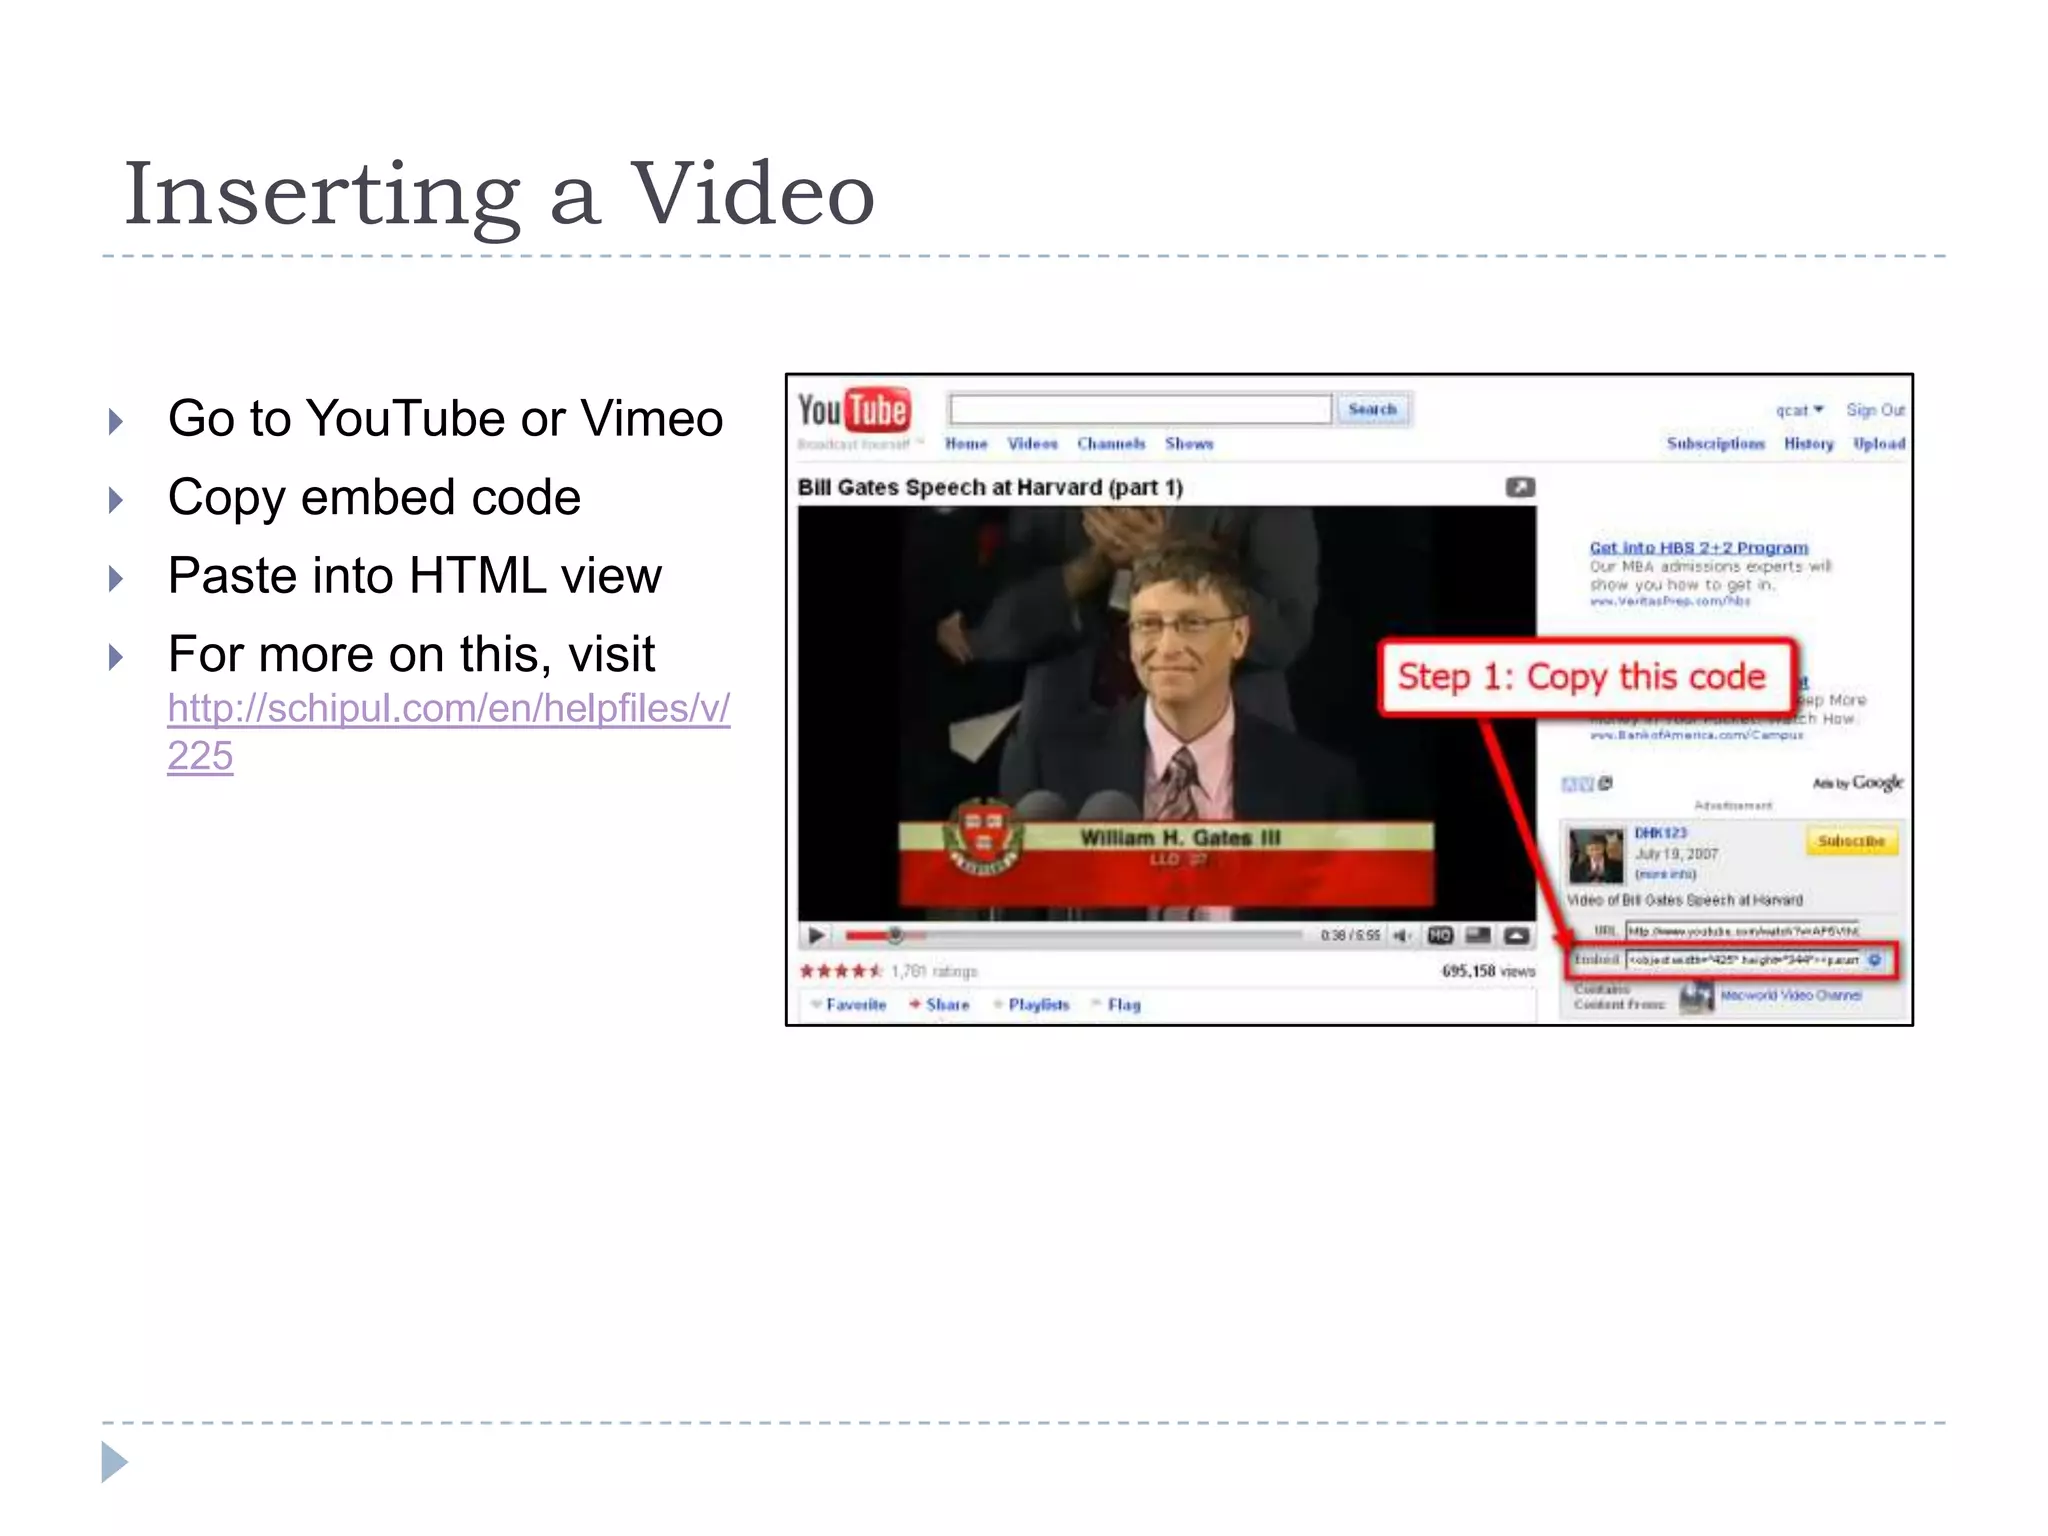Click the www.VeritasPrep.com/hbs ad URL
The height and width of the screenshot is (1536, 2048).
click(x=1670, y=601)
